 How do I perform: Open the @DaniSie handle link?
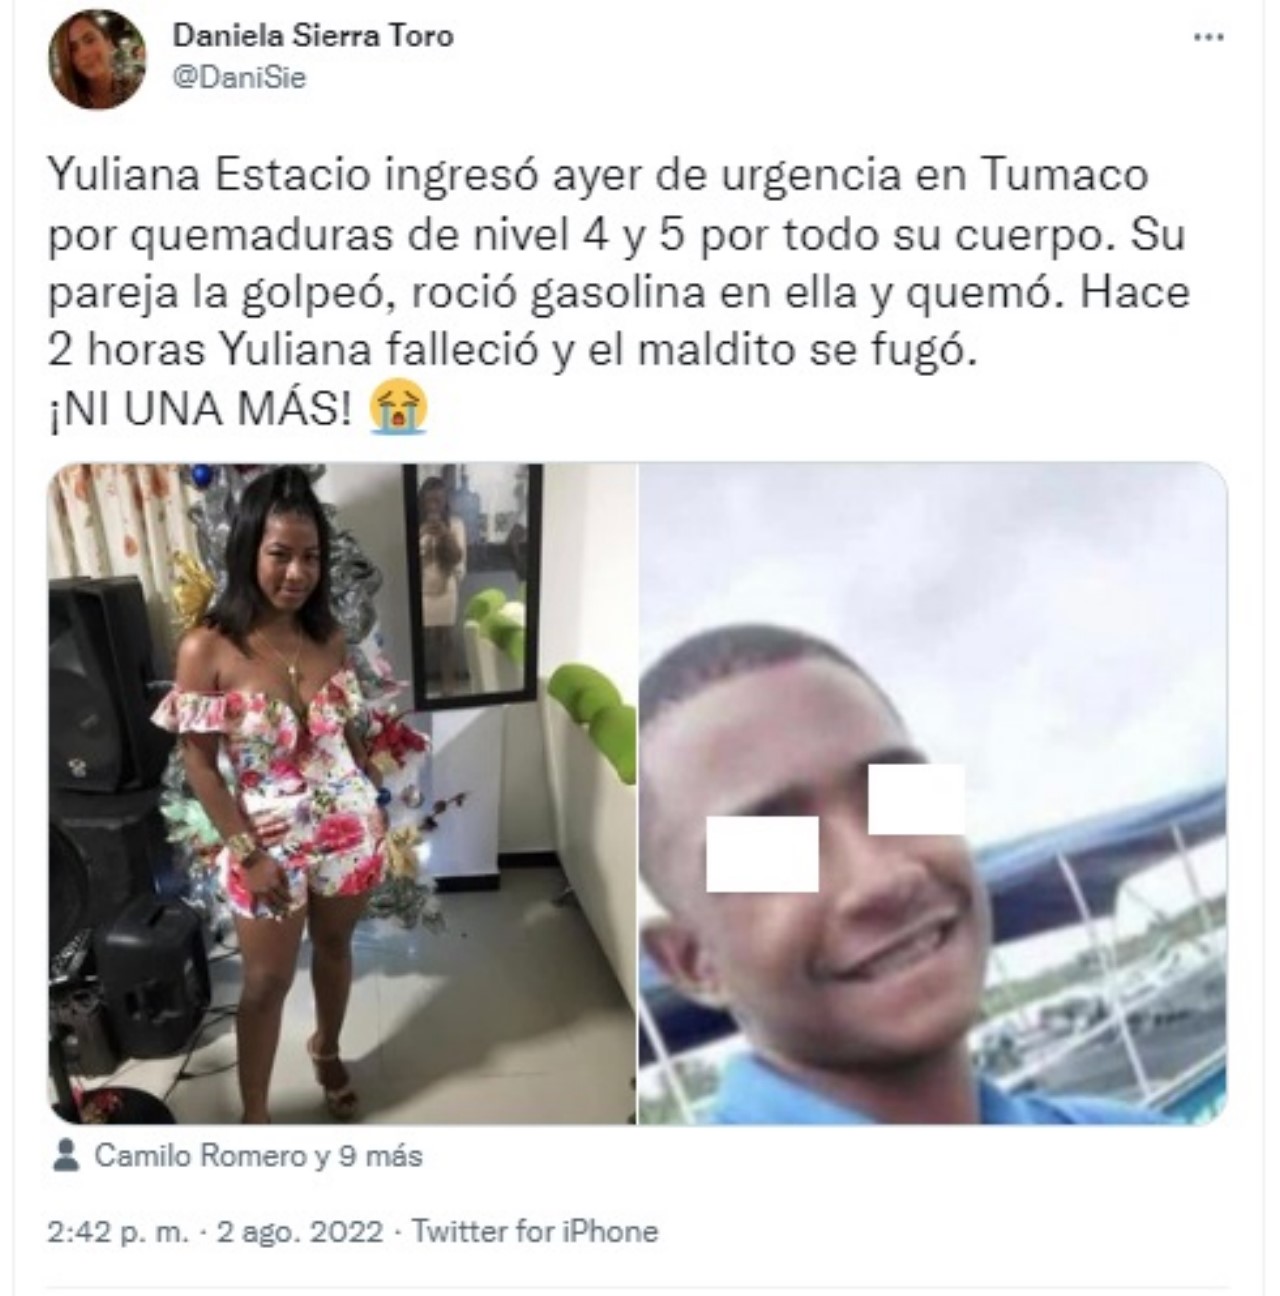239,79
